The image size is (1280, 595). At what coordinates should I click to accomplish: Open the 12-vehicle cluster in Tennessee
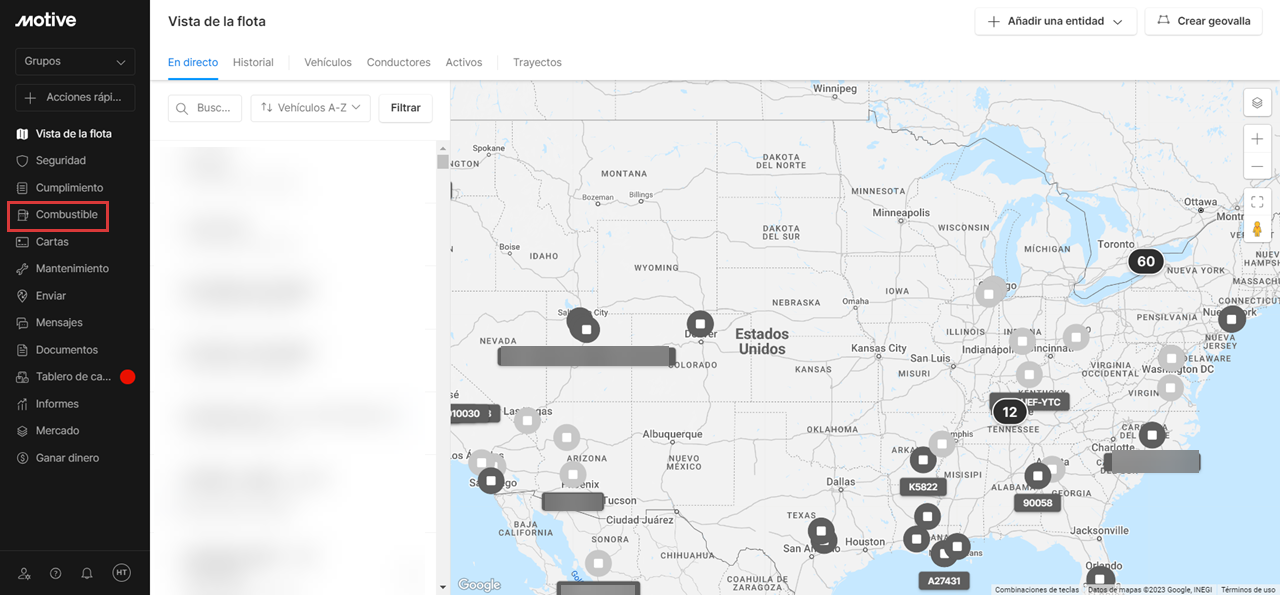click(1010, 412)
